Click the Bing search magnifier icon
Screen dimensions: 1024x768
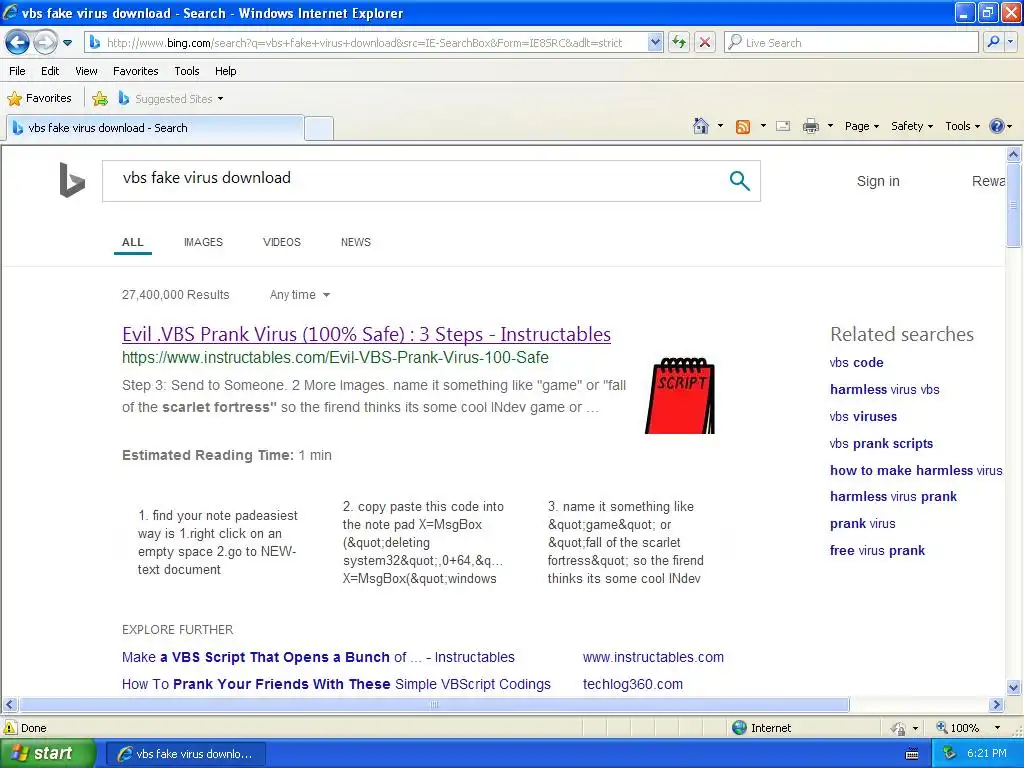pyautogui.click(x=739, y=180)
